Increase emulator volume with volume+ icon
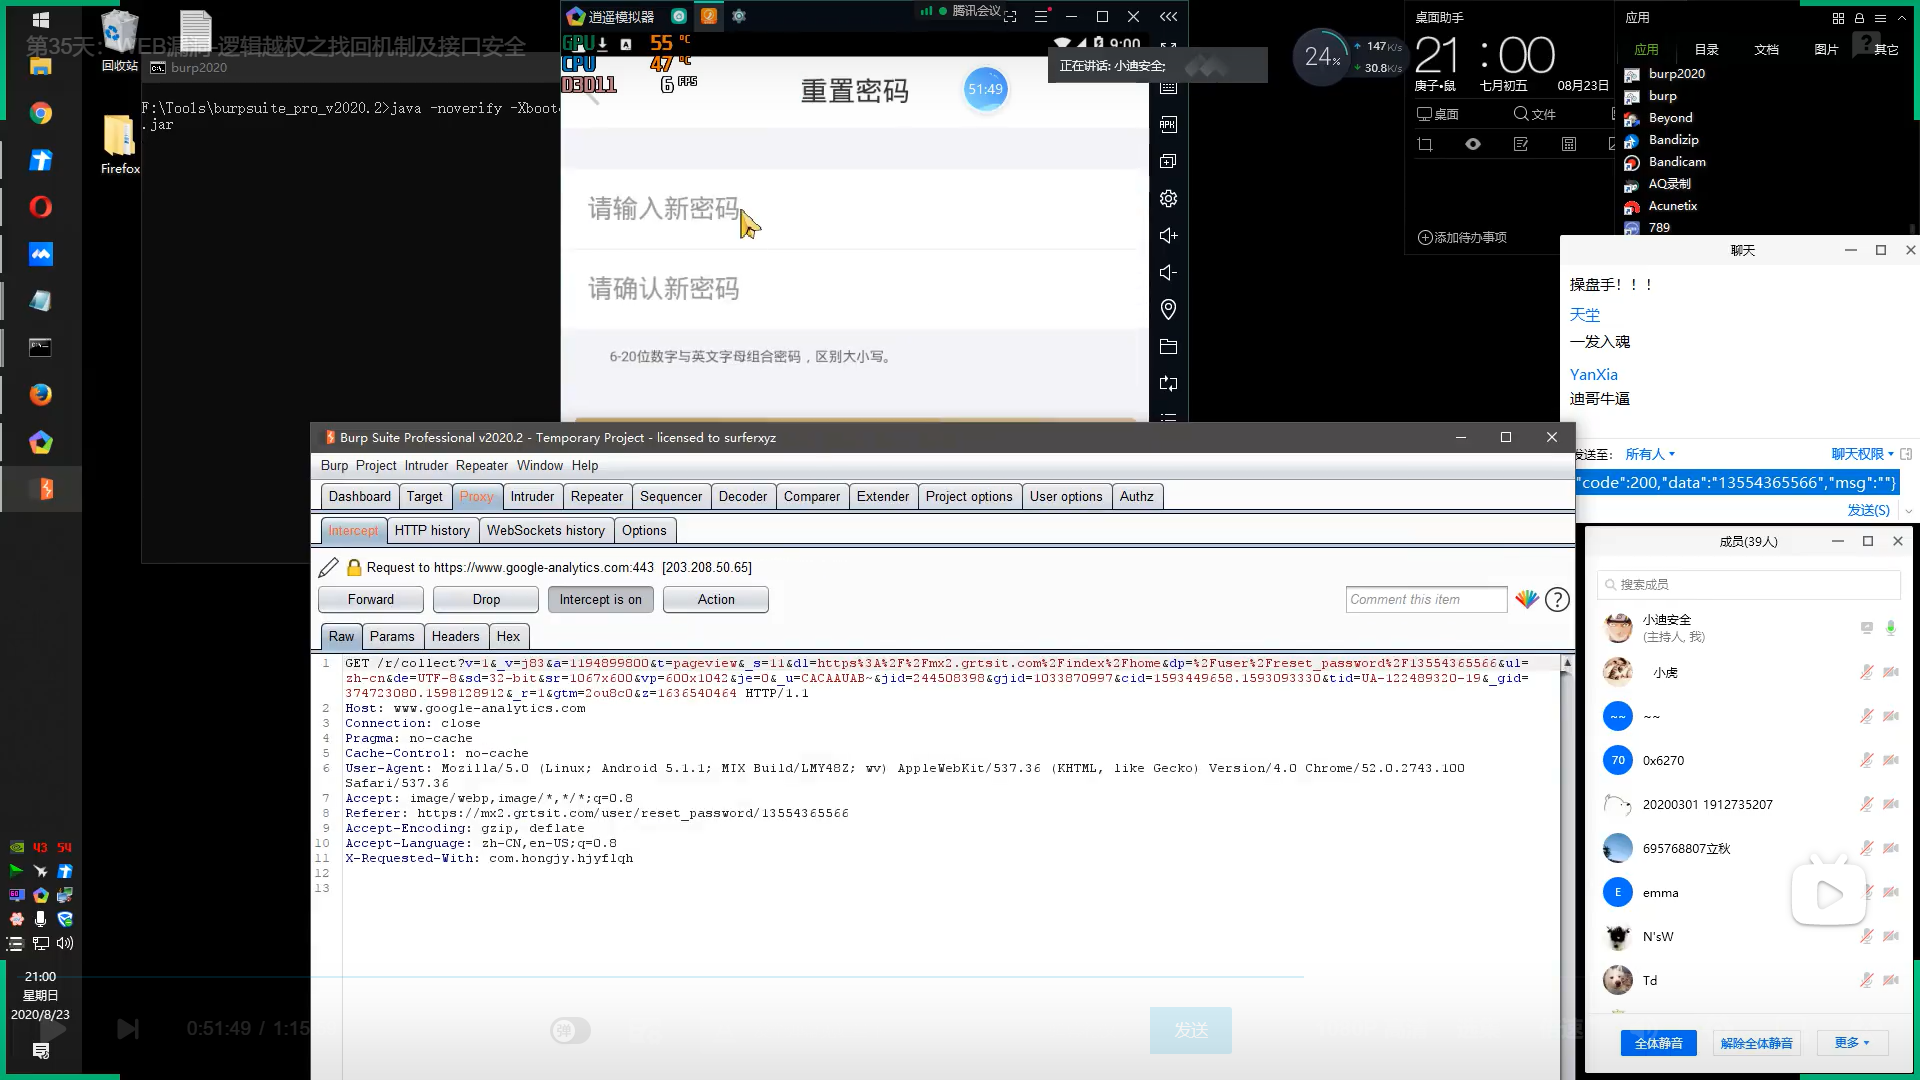This screenshot has width=1920, height=1080. (1168, 236)
